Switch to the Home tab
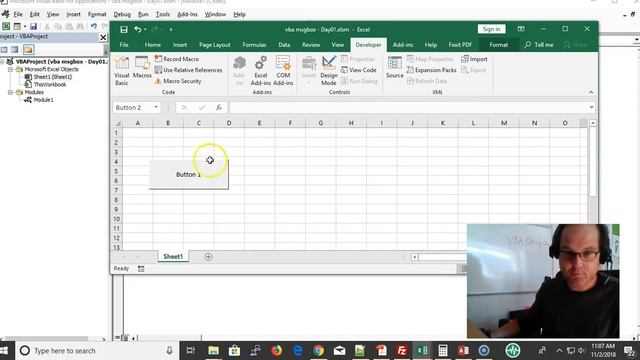 tap(153, 44)
